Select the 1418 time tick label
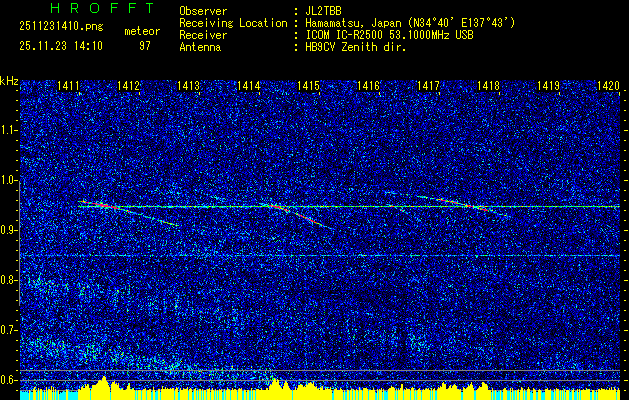Image resolution: width=629 pixels, height=400 pixels. [488, 87]
